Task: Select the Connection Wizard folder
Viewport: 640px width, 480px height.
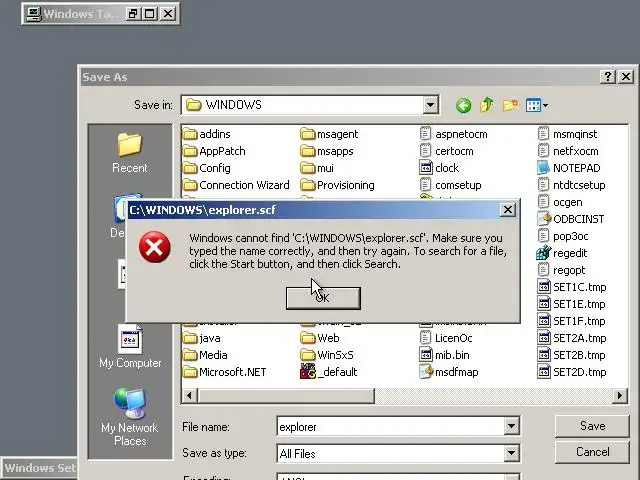Action: 236,185
